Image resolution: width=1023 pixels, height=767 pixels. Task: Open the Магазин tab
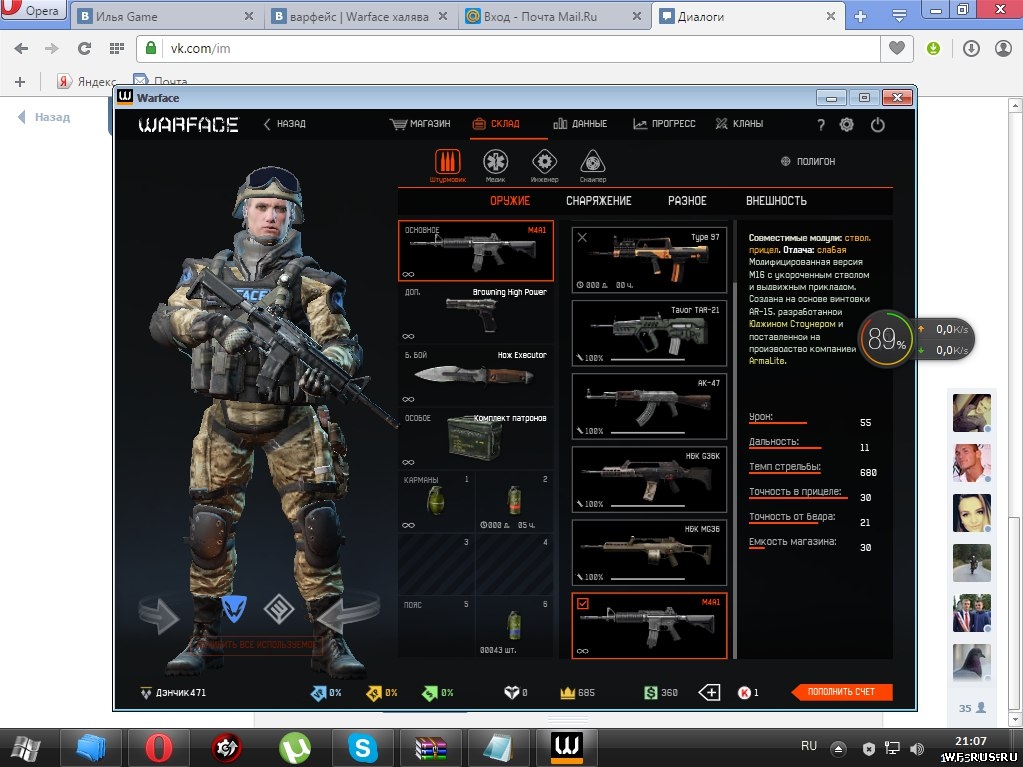(420, 123)
